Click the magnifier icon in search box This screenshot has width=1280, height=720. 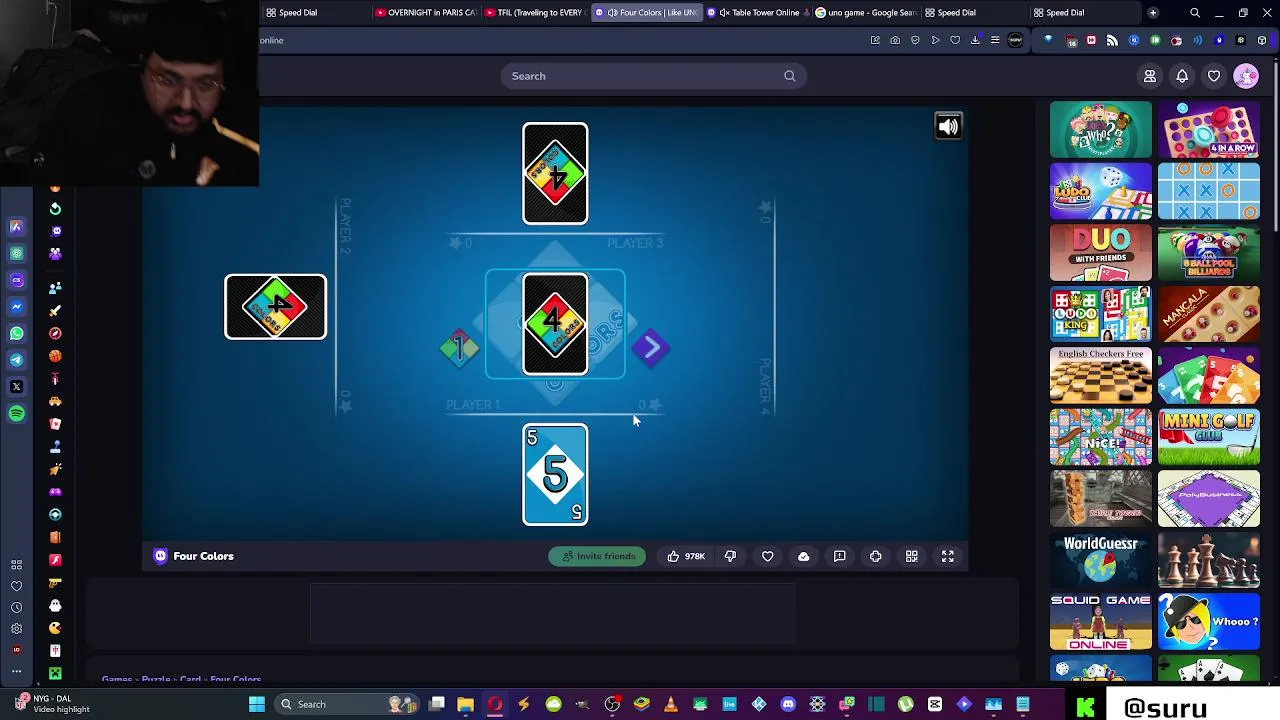click(x=790, y=76)
